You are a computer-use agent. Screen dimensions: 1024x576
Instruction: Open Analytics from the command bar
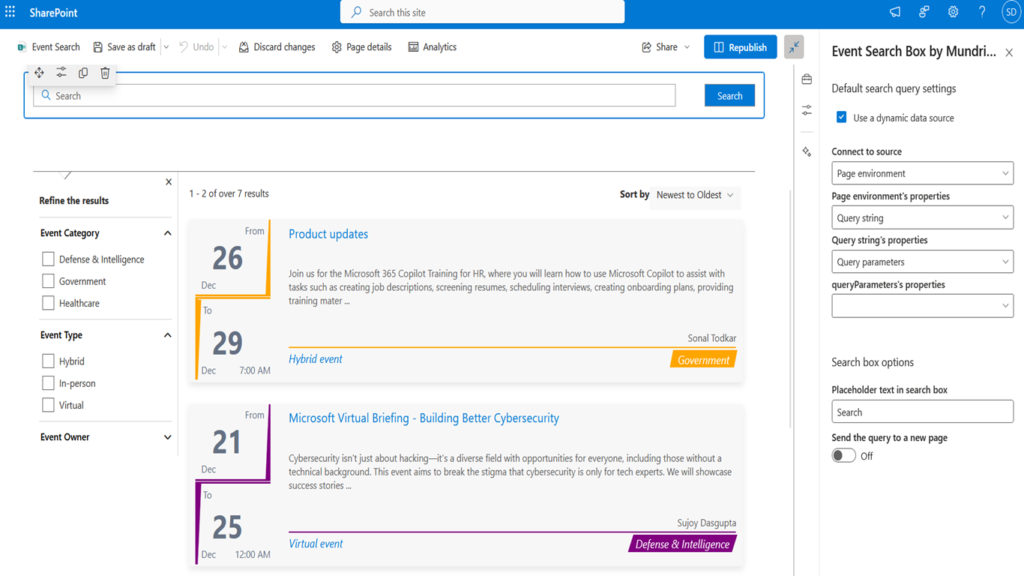point(432,47)
